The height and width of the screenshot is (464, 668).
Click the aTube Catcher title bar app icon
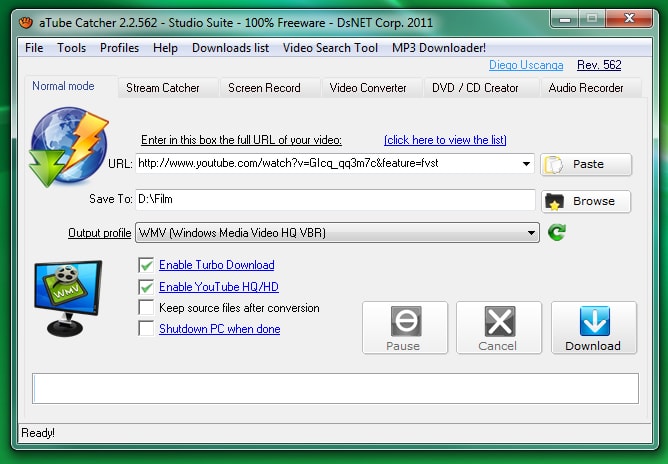click(x=26, y=22)
